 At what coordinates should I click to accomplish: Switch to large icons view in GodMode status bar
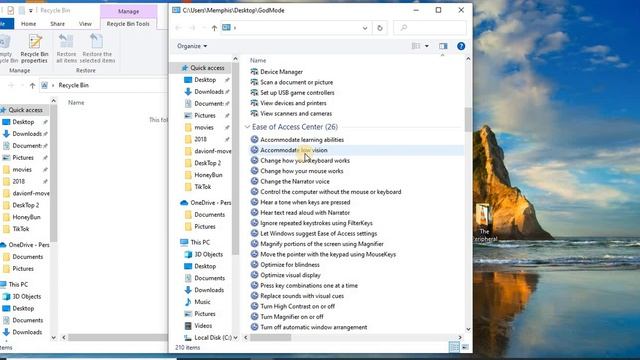(465, 347)
